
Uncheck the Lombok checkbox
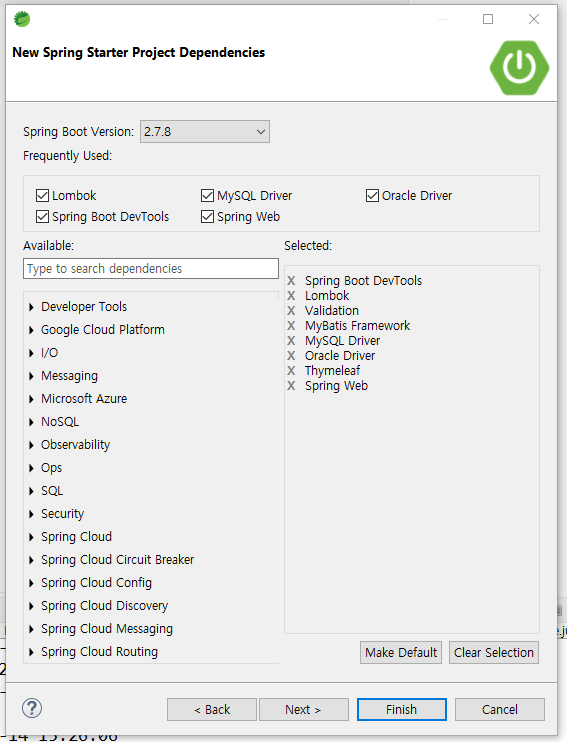pyautogui.click(x=43, y=195)
